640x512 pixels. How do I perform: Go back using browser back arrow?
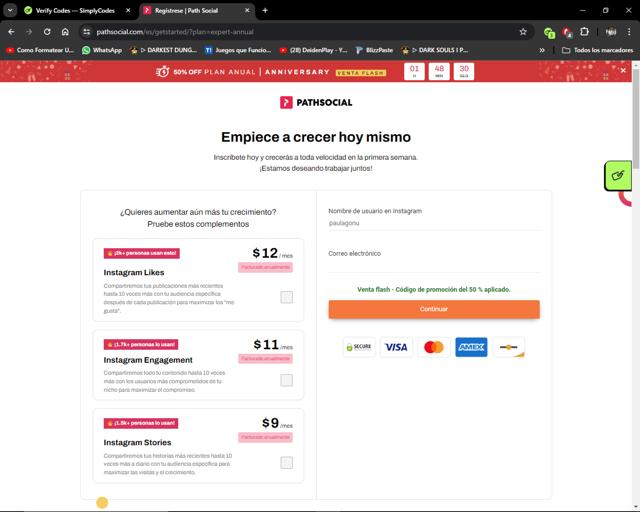[11, 32]
